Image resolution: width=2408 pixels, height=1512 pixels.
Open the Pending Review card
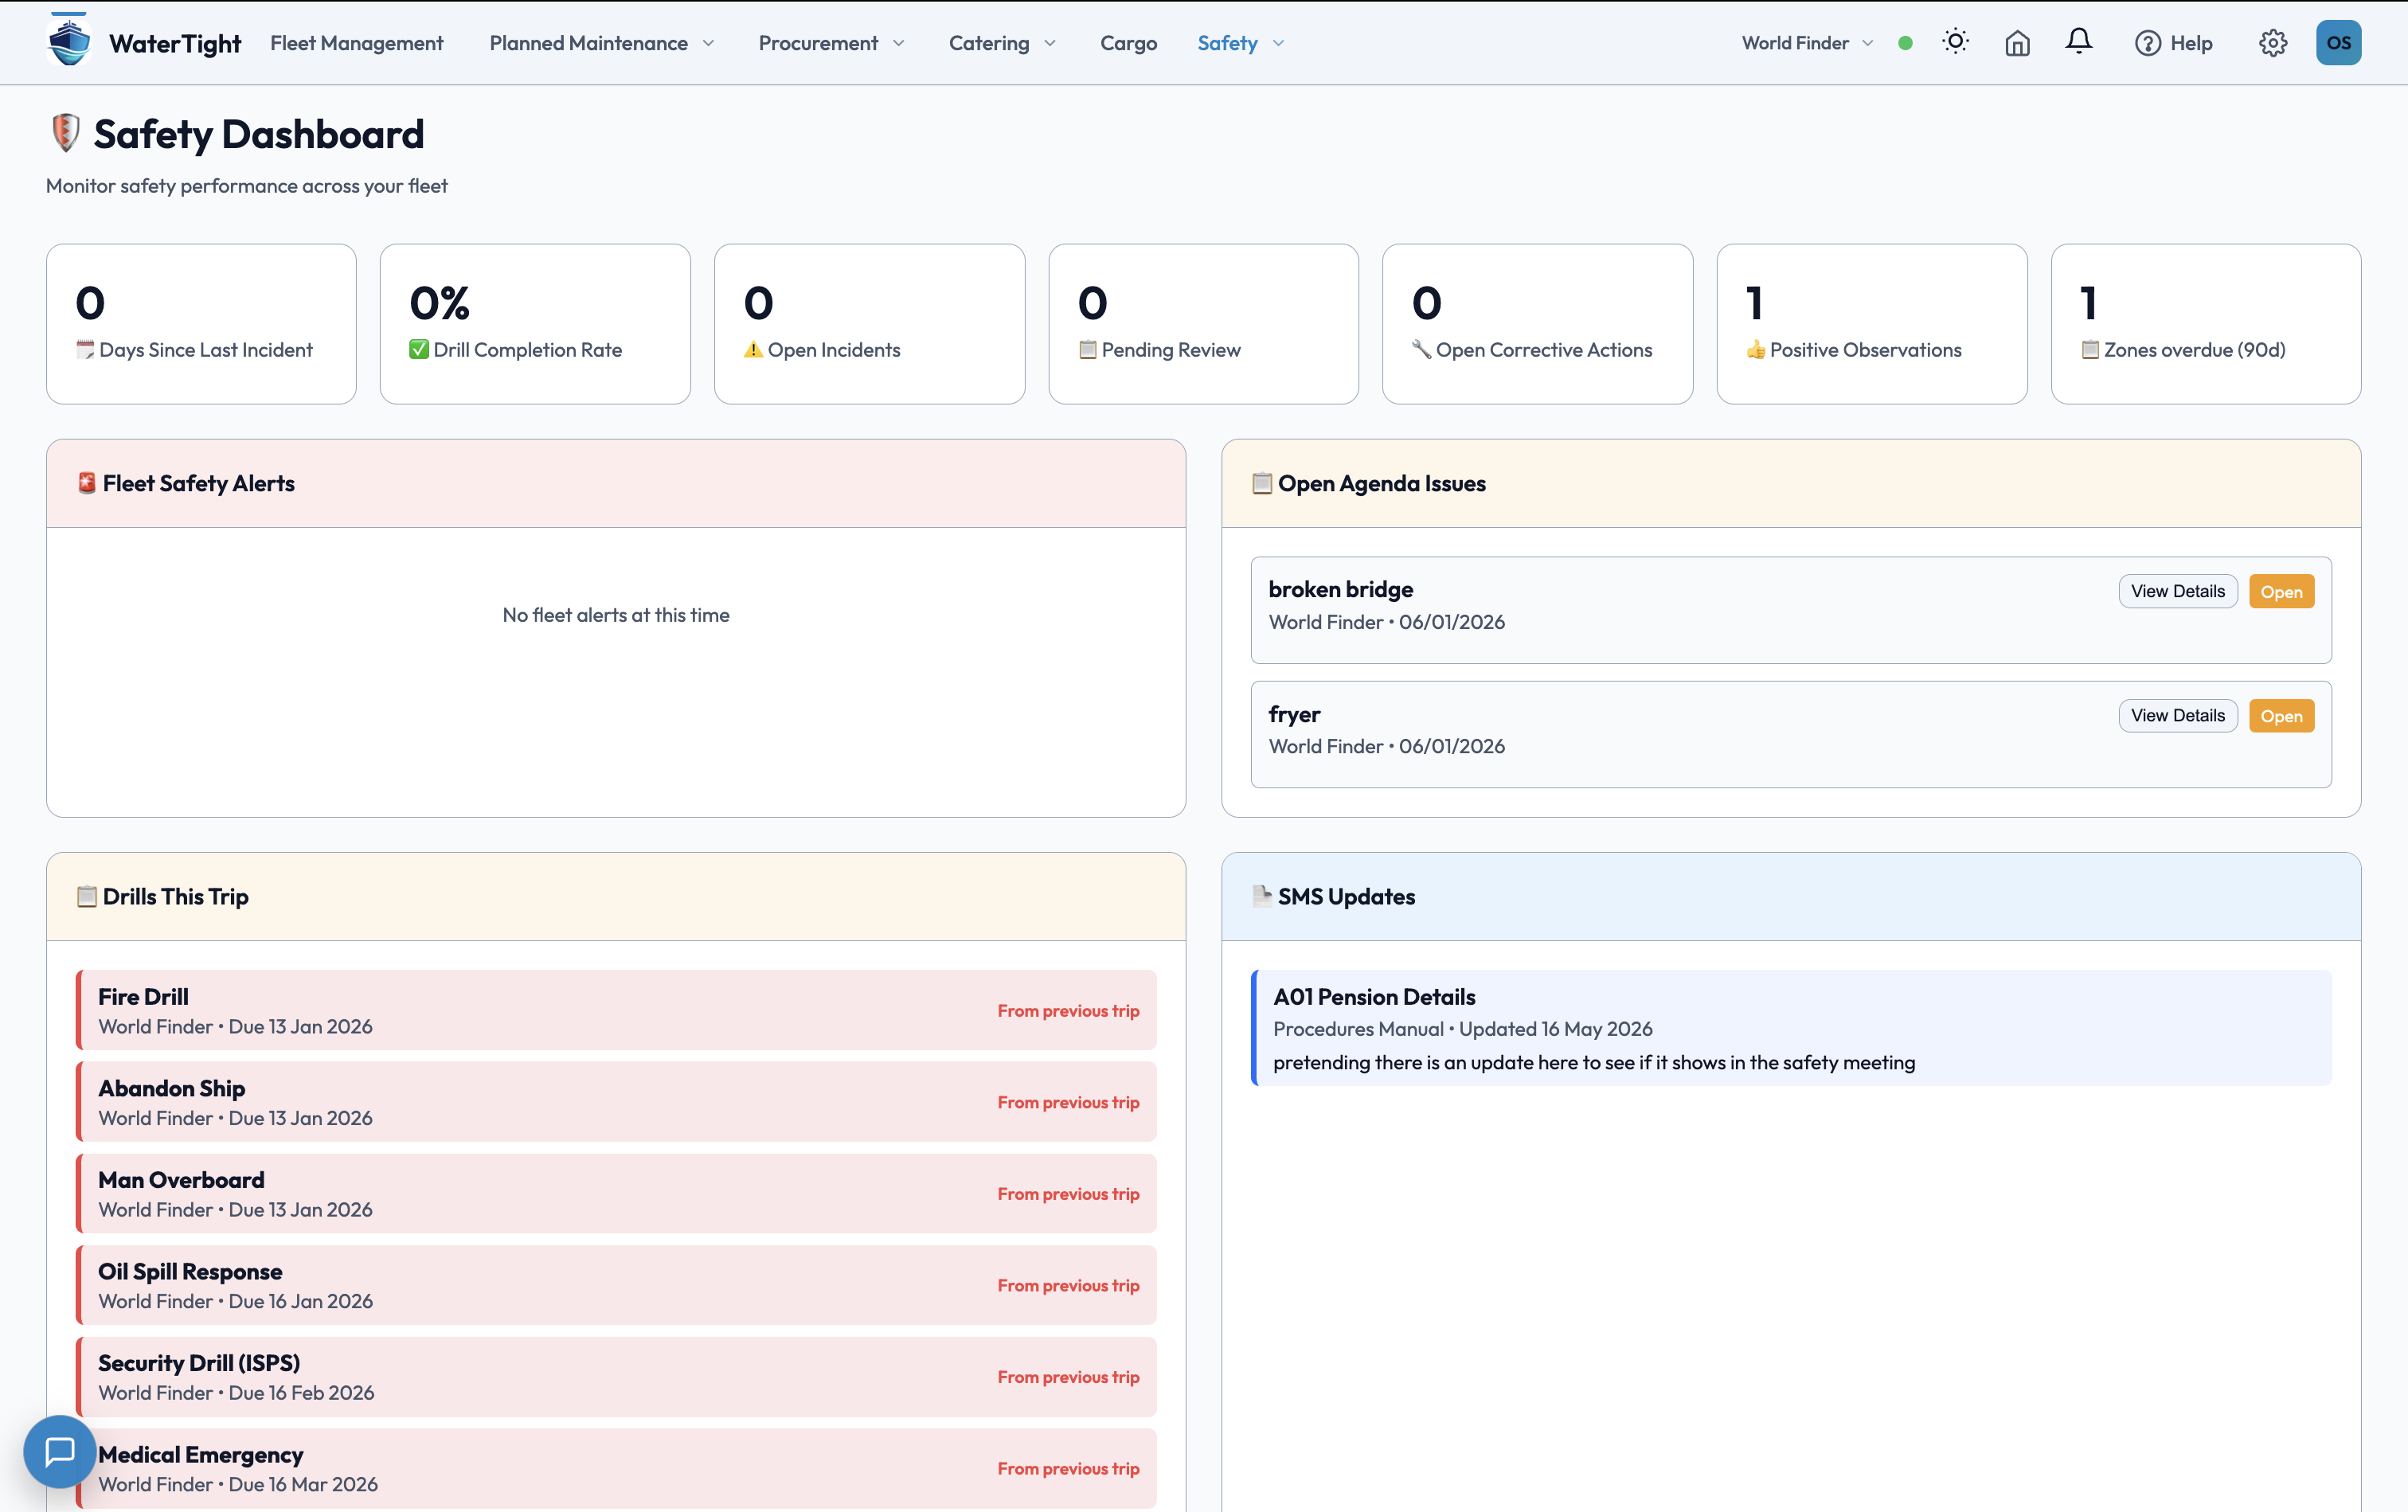coord(1203,324)
